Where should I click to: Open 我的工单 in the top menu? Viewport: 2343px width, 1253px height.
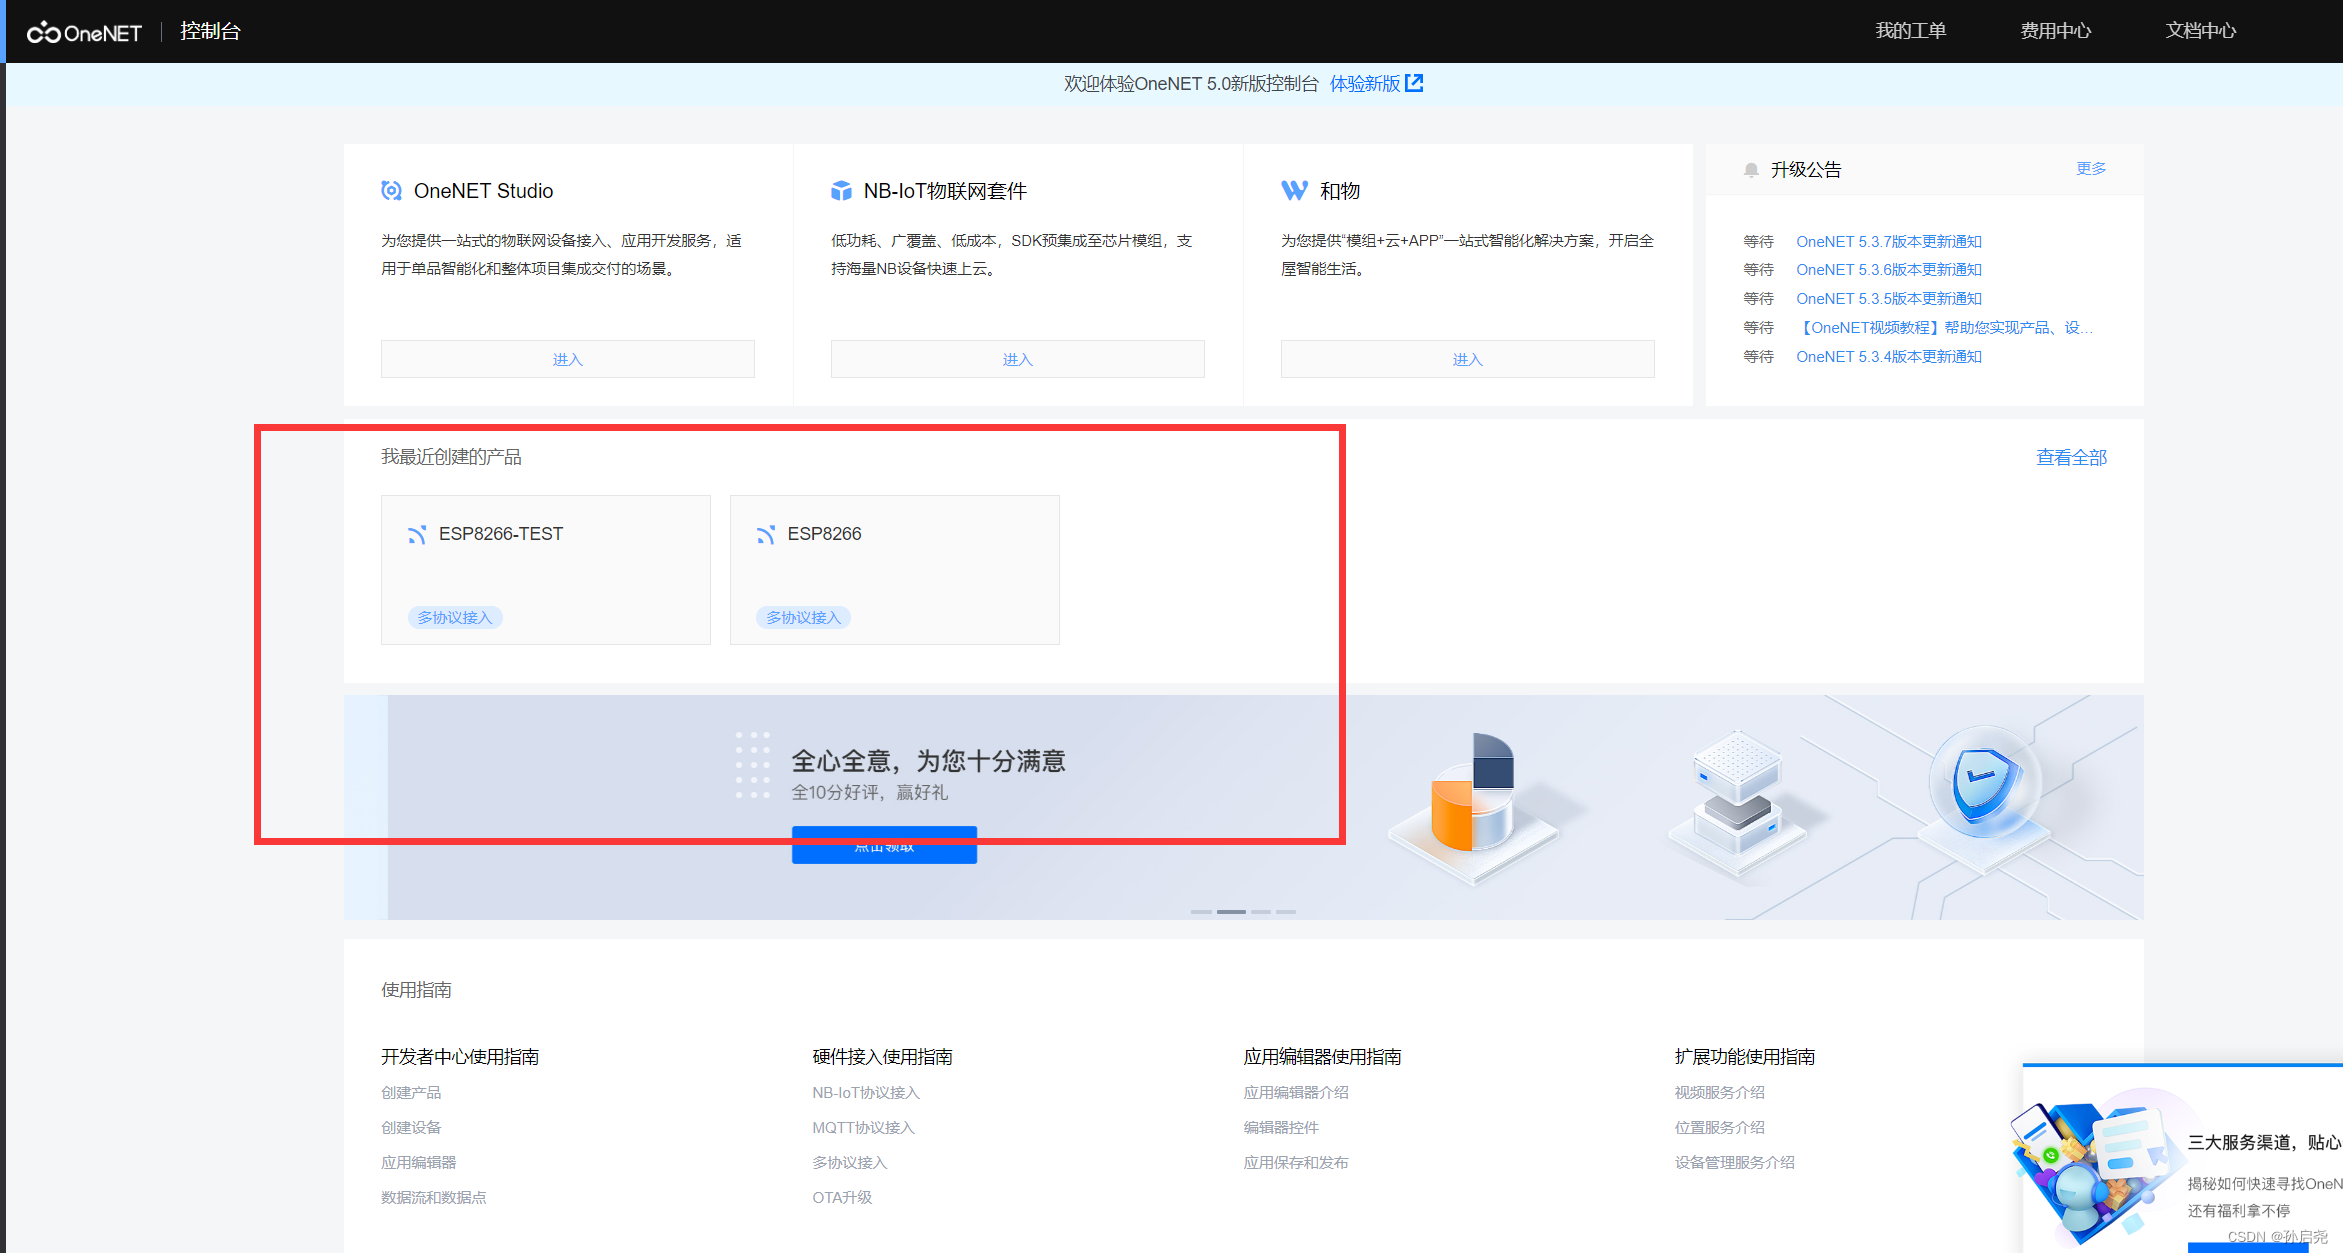(x=1910, y=31)
